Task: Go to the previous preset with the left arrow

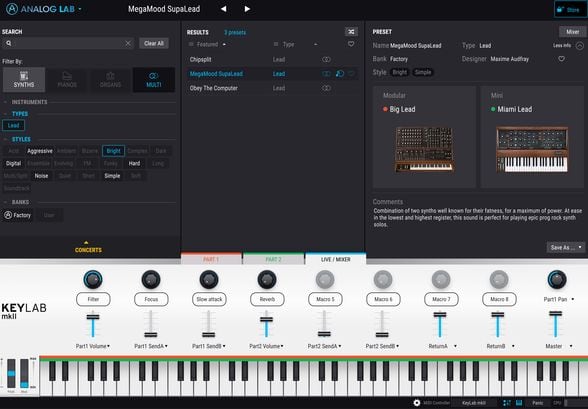Action: 224,9
